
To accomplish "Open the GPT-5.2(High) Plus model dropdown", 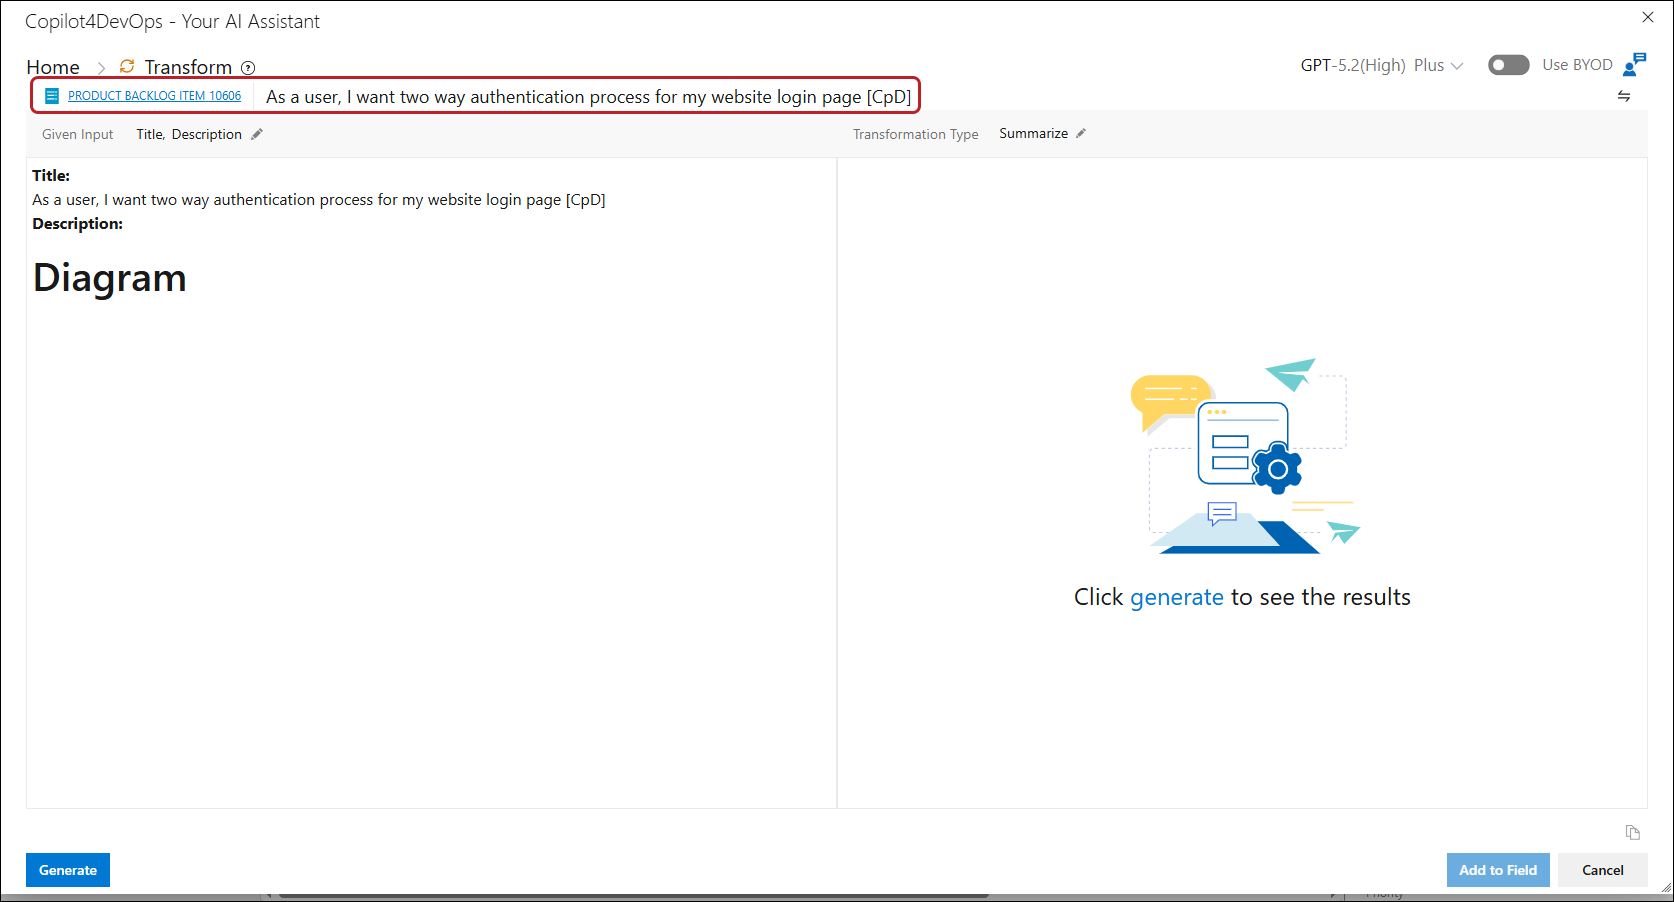I will pyautogui.click(x=1381, y=65).
